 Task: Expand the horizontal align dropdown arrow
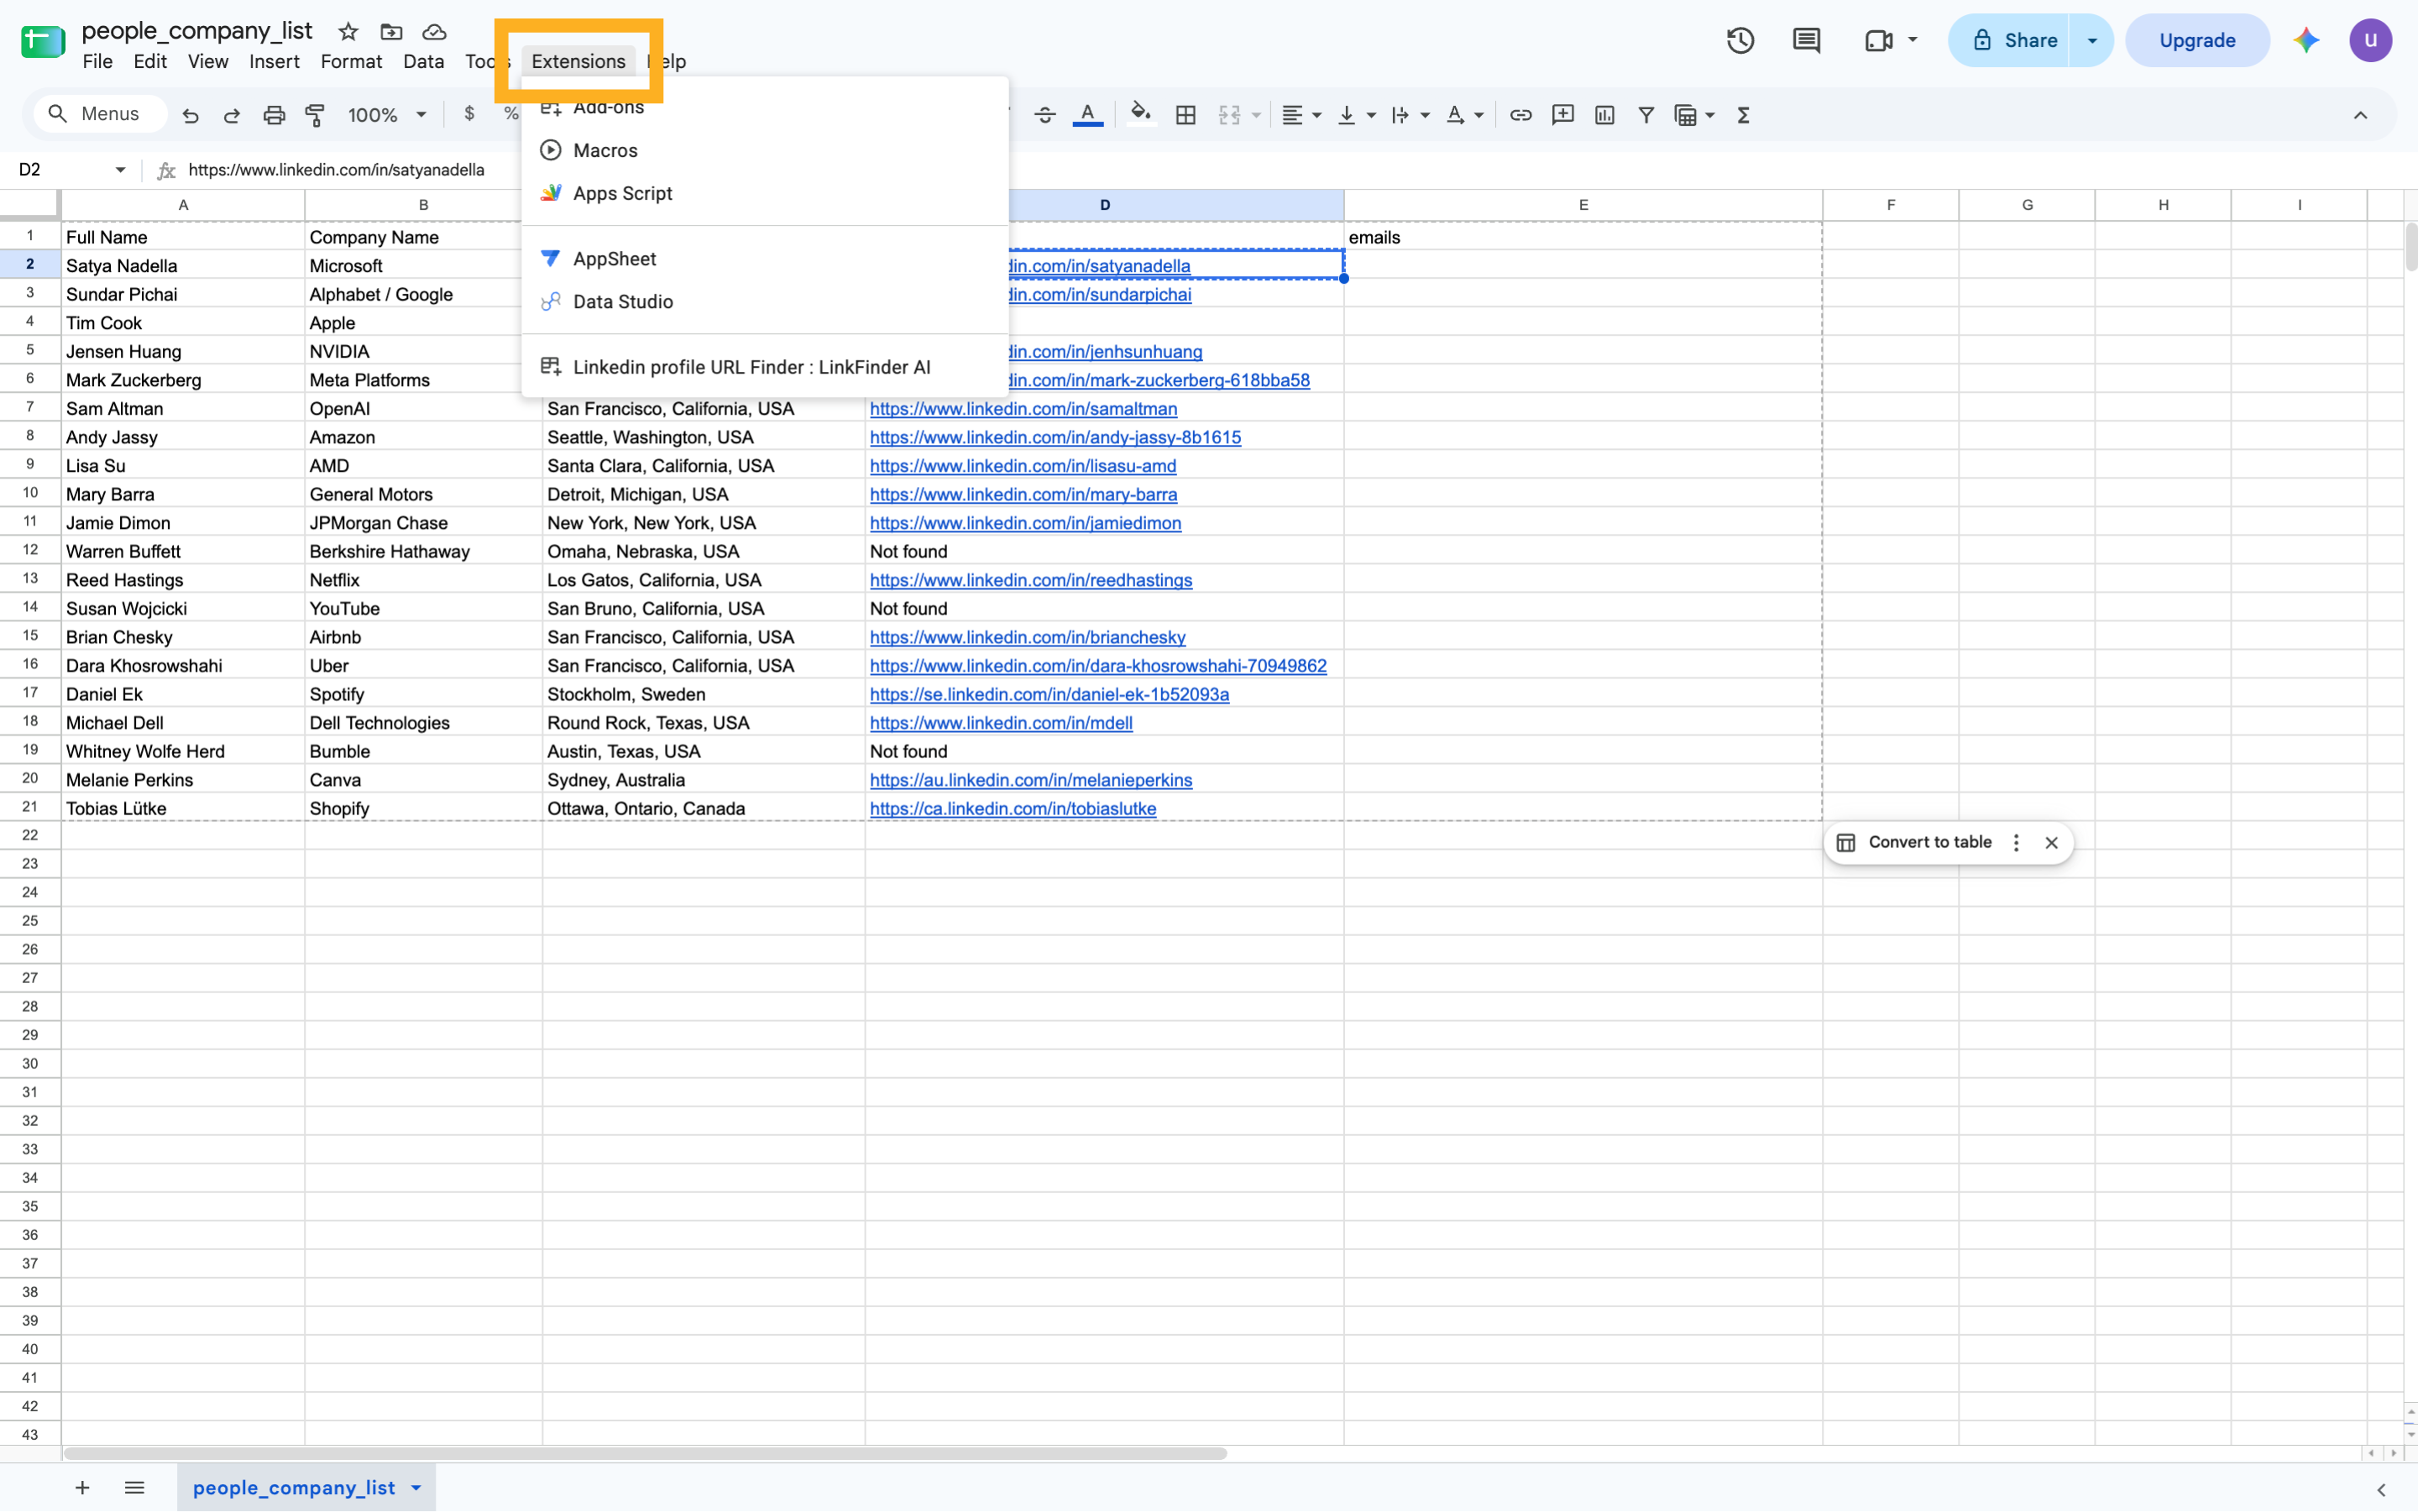[1317, 115]
